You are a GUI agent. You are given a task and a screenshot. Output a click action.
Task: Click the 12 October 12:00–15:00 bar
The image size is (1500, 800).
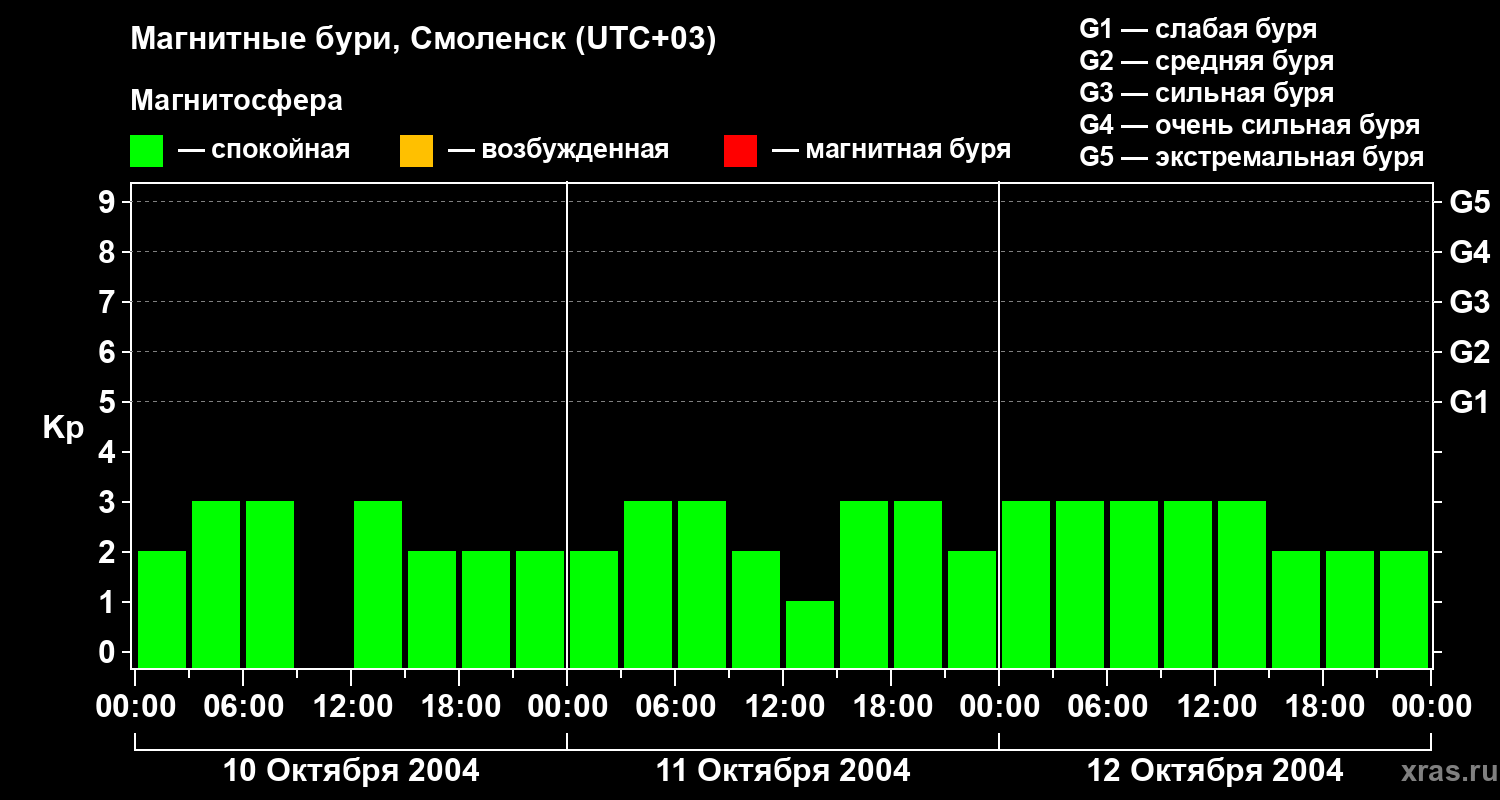click(1242, 584)
